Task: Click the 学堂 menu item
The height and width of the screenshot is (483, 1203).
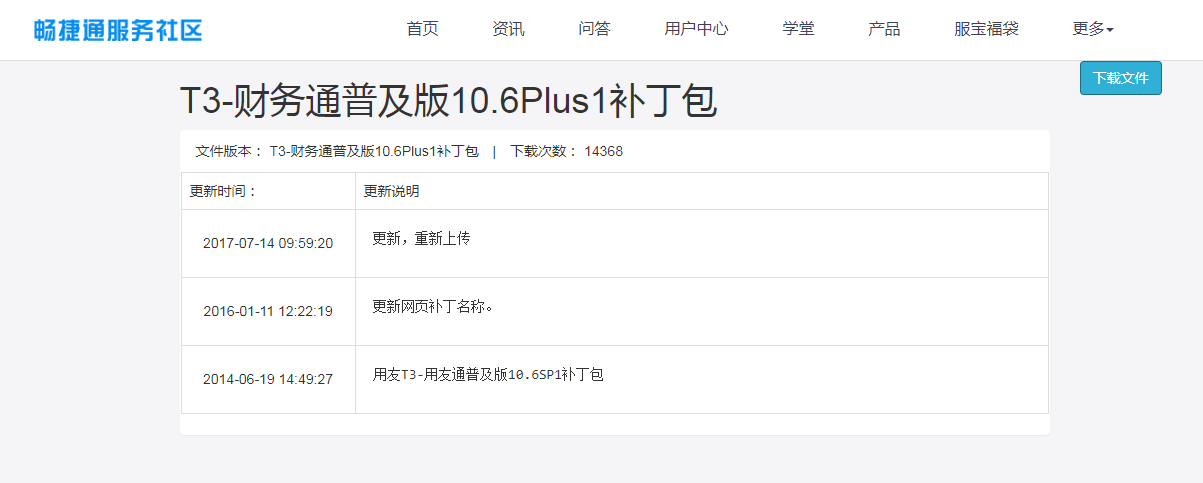Action: (x=798, y=29)
